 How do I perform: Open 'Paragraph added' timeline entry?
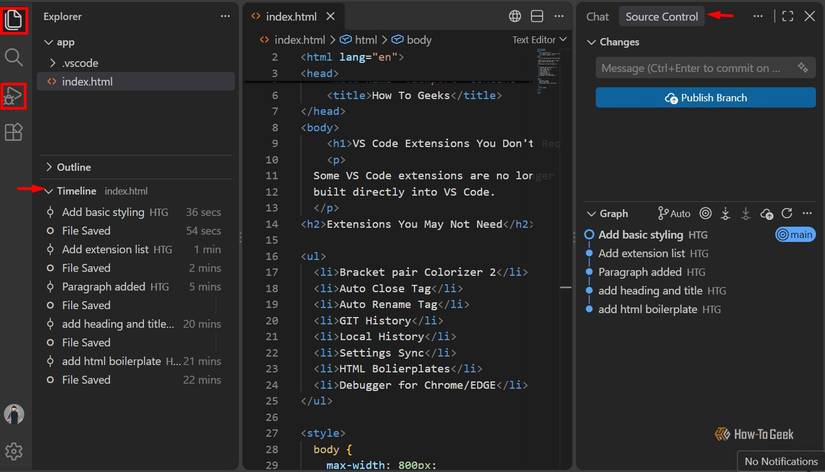tap(136, 287)
